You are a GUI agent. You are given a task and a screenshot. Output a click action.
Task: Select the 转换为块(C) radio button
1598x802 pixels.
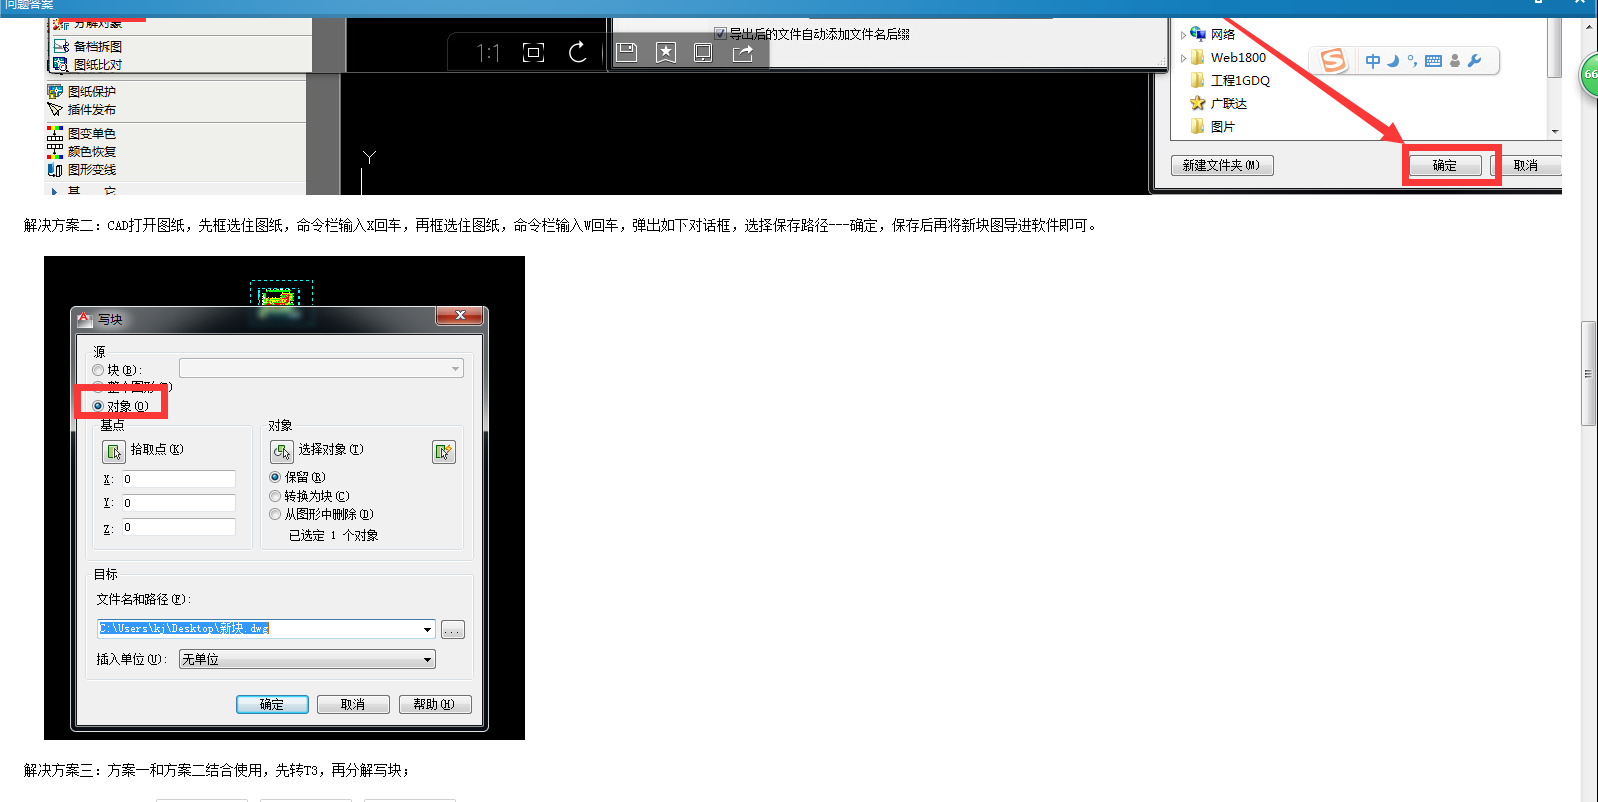click(x=275, y=496)
